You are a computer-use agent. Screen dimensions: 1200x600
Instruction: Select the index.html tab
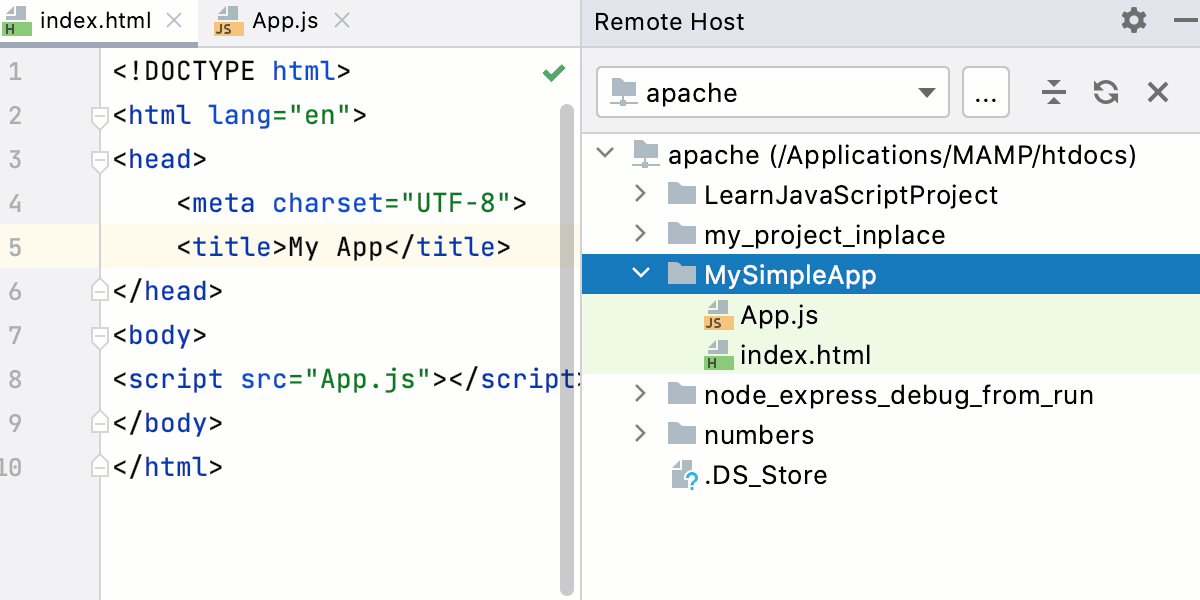coord(95,18)
